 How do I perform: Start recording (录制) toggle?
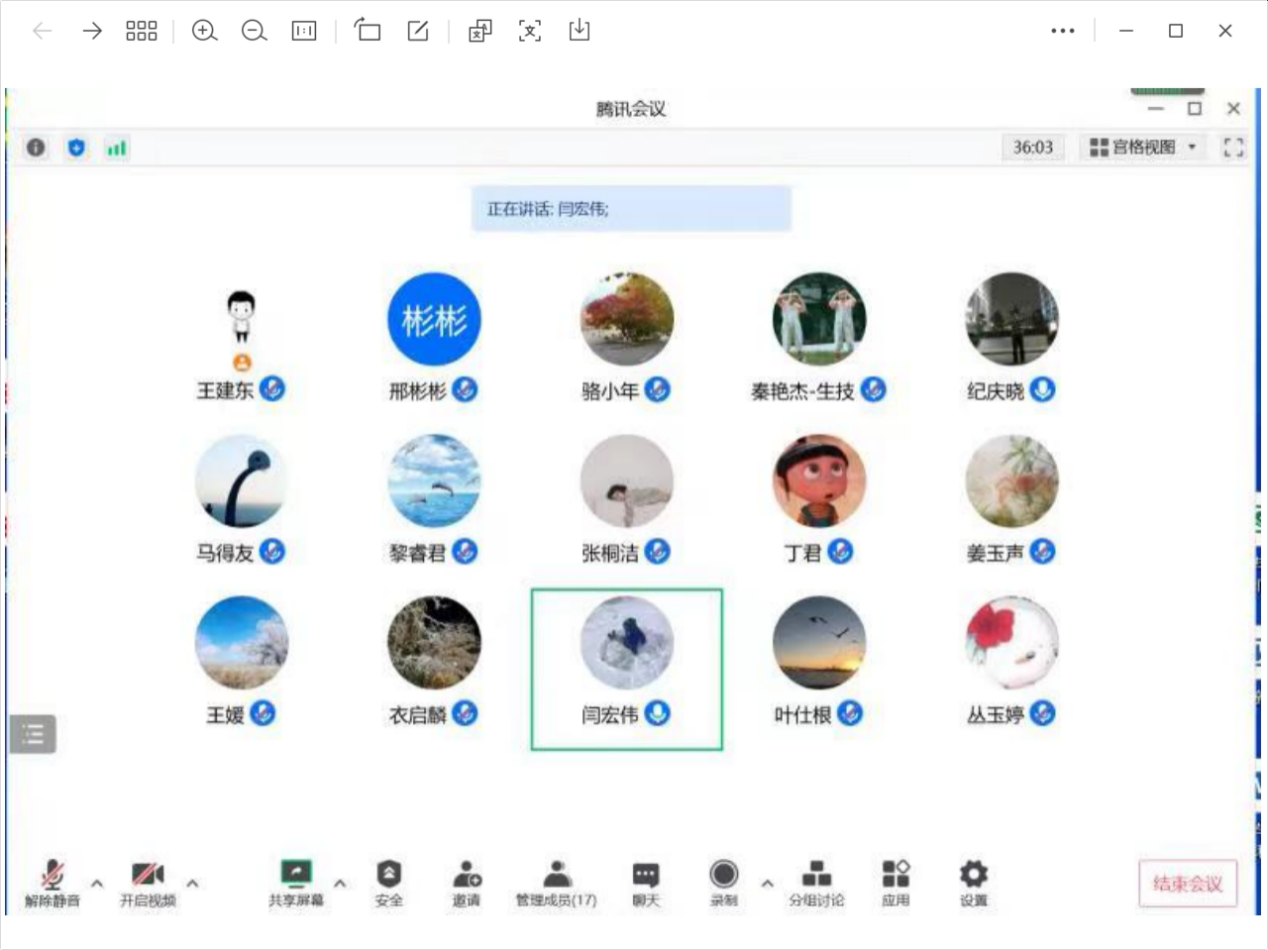(724, 876)
